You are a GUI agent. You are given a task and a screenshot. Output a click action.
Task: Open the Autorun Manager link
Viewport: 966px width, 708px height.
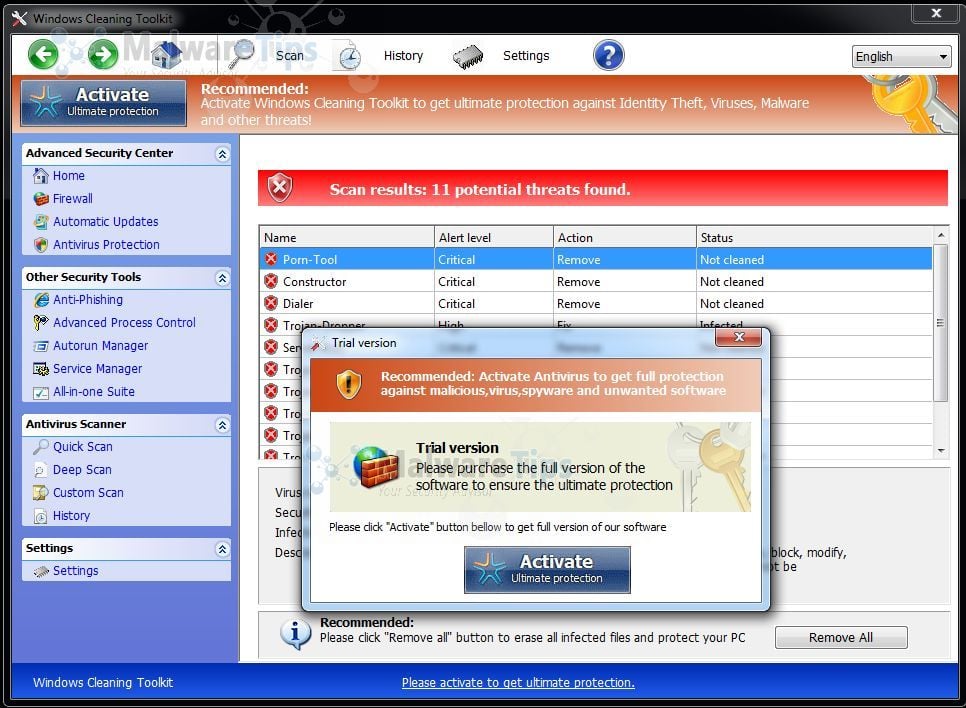(100, 346)
